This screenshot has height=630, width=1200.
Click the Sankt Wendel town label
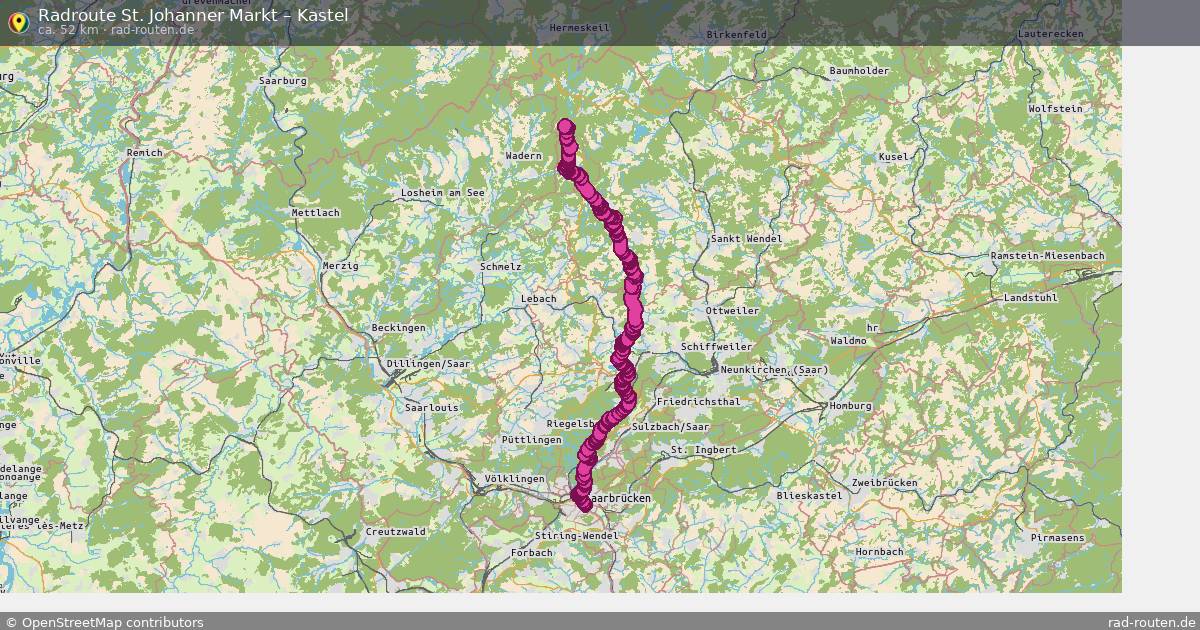[x=746, y=239]
